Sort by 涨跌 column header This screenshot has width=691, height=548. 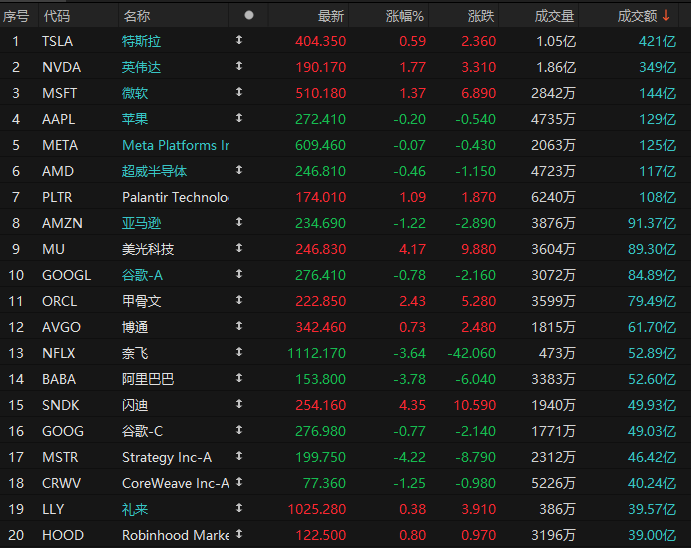coord(481,16)
